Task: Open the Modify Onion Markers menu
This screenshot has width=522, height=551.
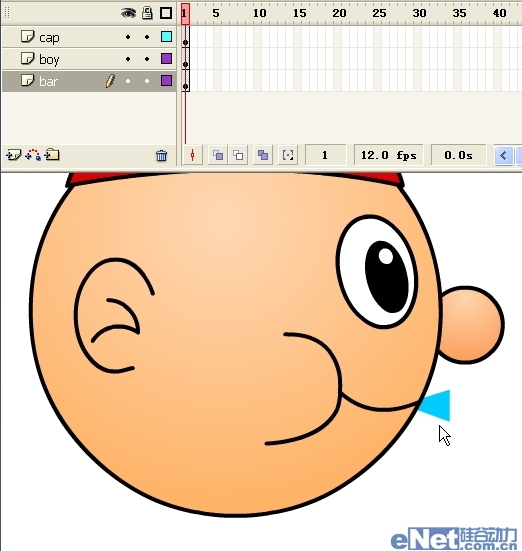Action: (288, 155)
